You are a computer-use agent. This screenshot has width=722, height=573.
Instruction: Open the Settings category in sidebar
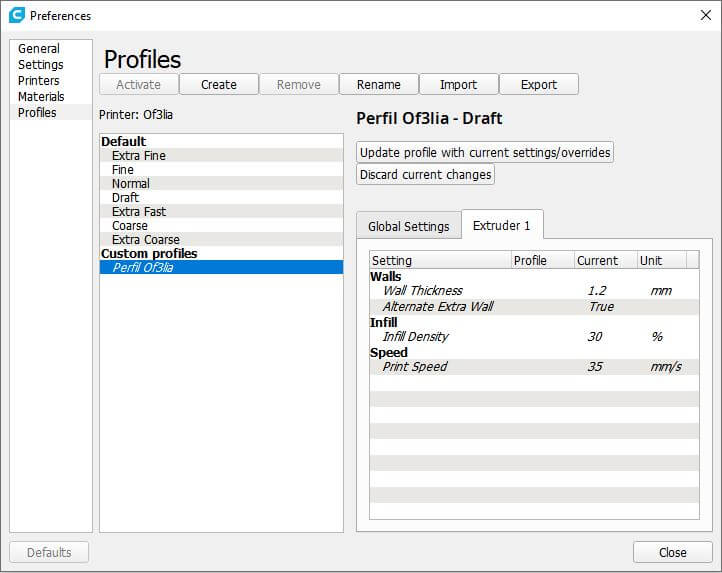point(41,65)
